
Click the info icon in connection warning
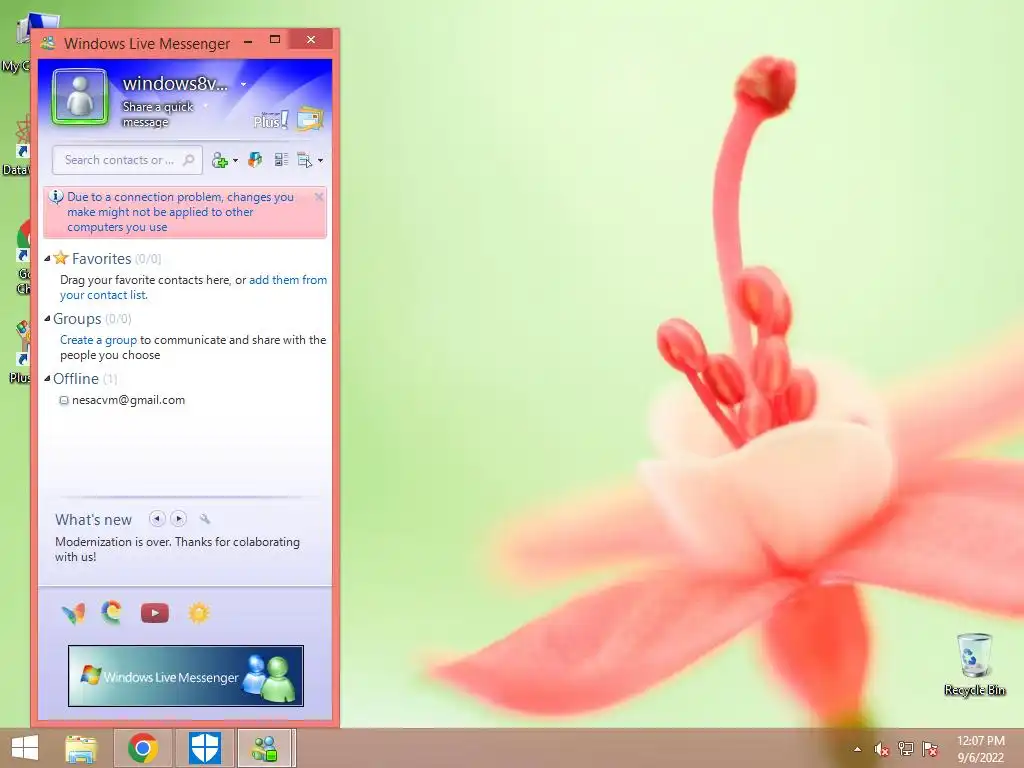[x=57, y=197]
